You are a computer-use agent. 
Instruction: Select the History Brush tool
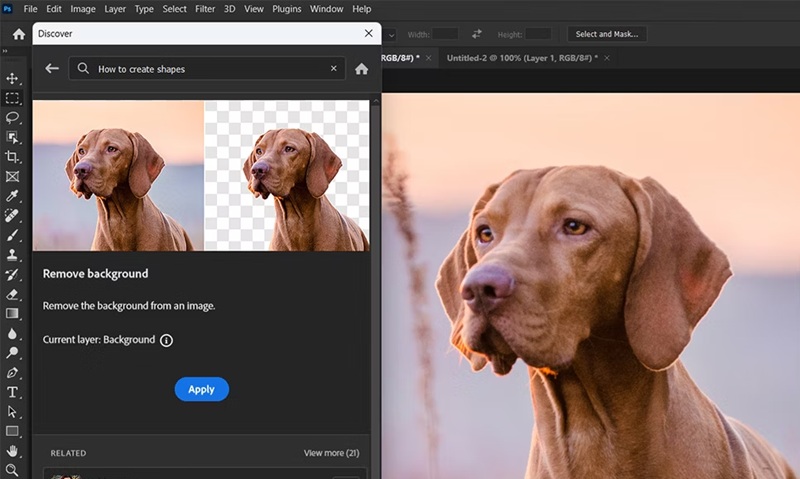point(12,274)
